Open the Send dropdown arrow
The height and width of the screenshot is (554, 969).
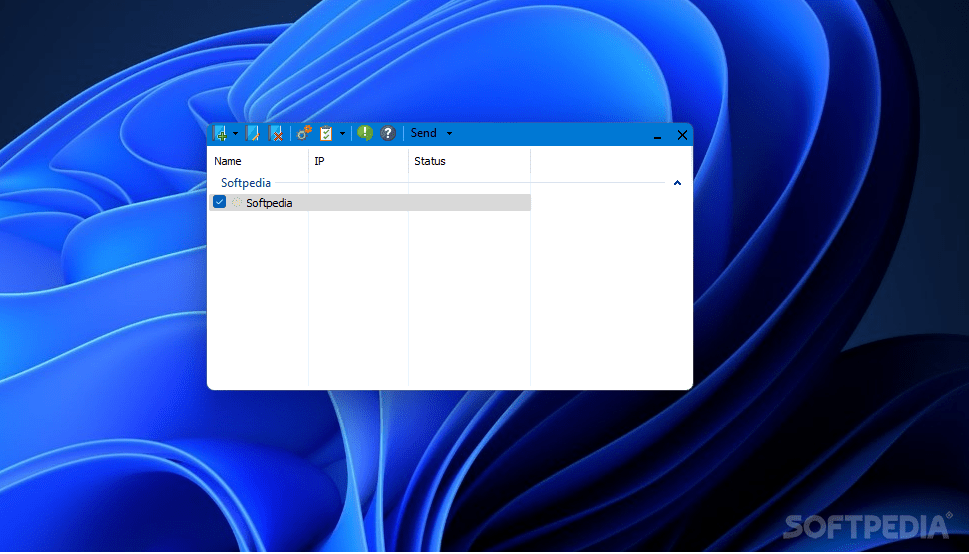click(x=449, y=134)
